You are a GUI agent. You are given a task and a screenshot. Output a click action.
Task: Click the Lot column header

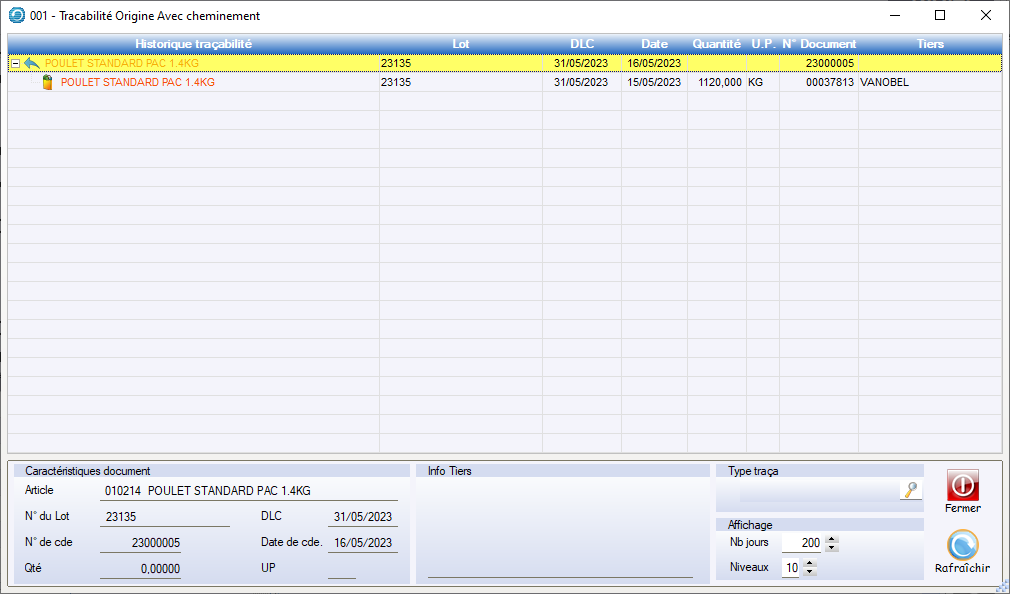(x=460, y=44)
